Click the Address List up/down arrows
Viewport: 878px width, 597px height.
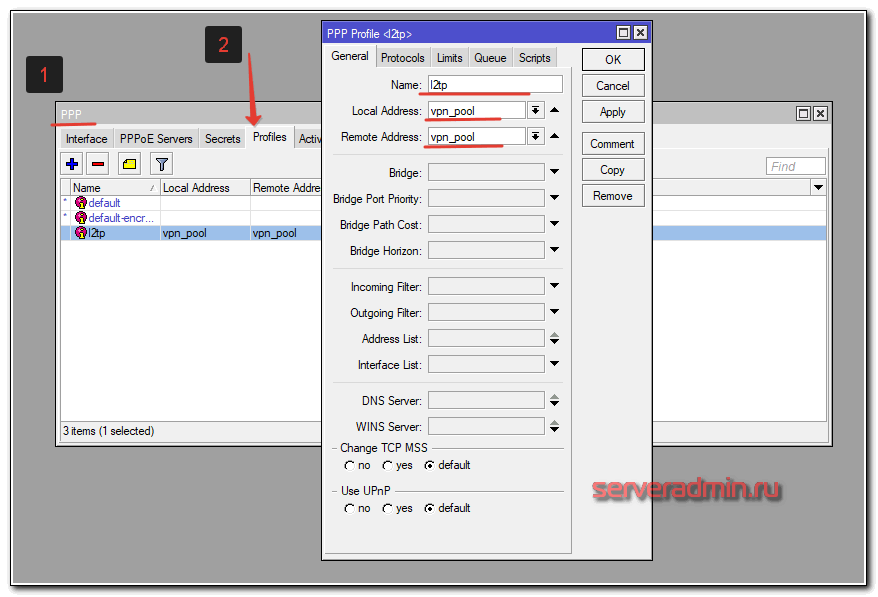[x=554, y=338]
